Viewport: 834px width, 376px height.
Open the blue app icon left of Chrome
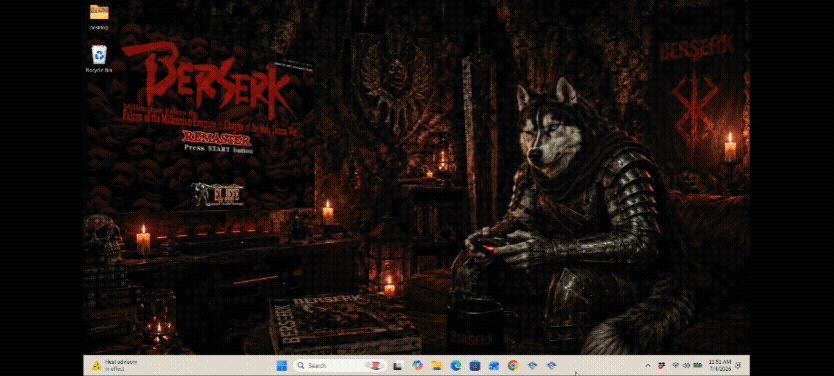tap(494, 365)
